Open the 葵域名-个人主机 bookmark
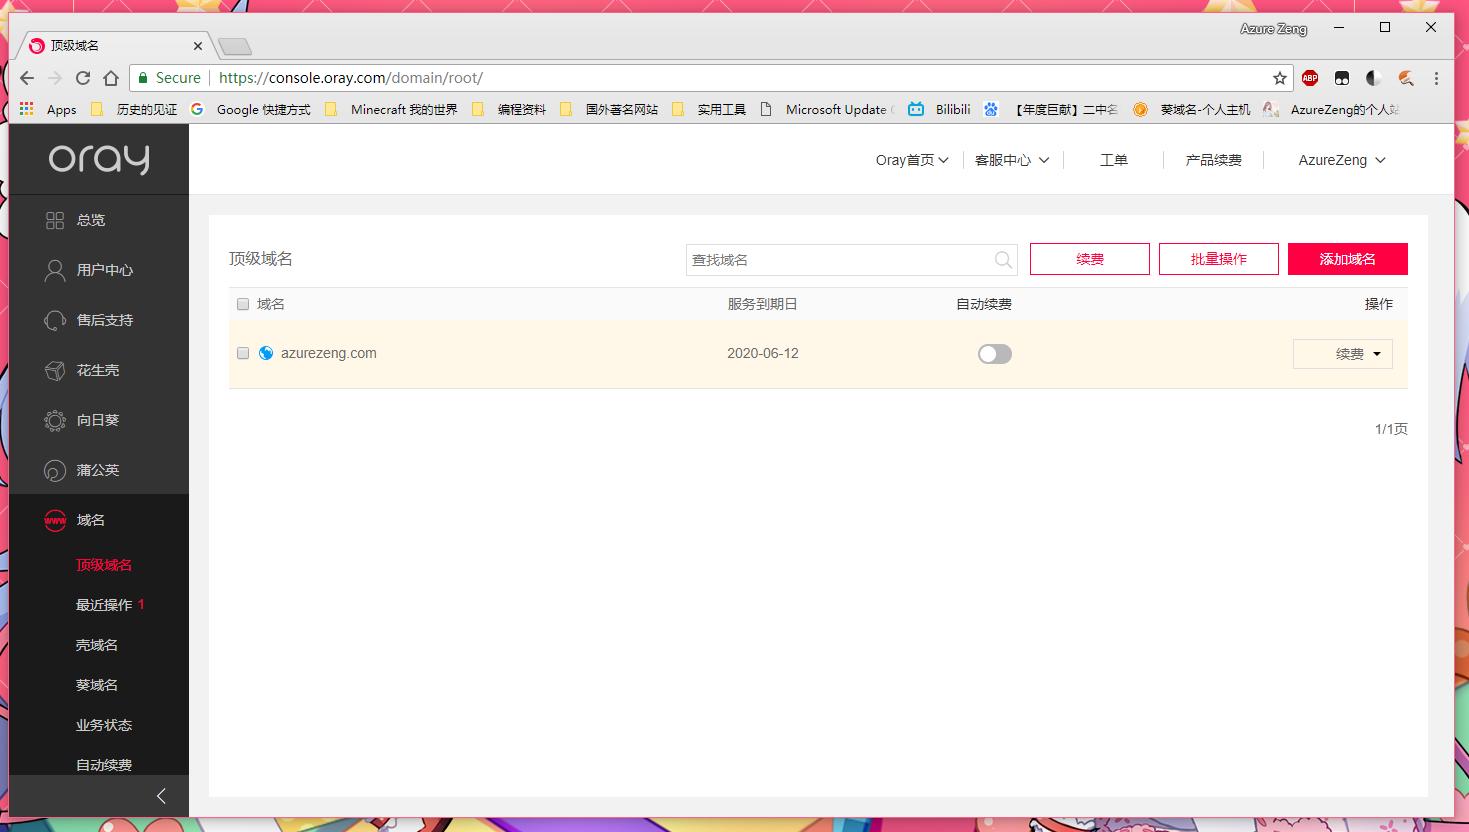The width and height of the screenshot is (1469, 832). (x=1192, y=109)
